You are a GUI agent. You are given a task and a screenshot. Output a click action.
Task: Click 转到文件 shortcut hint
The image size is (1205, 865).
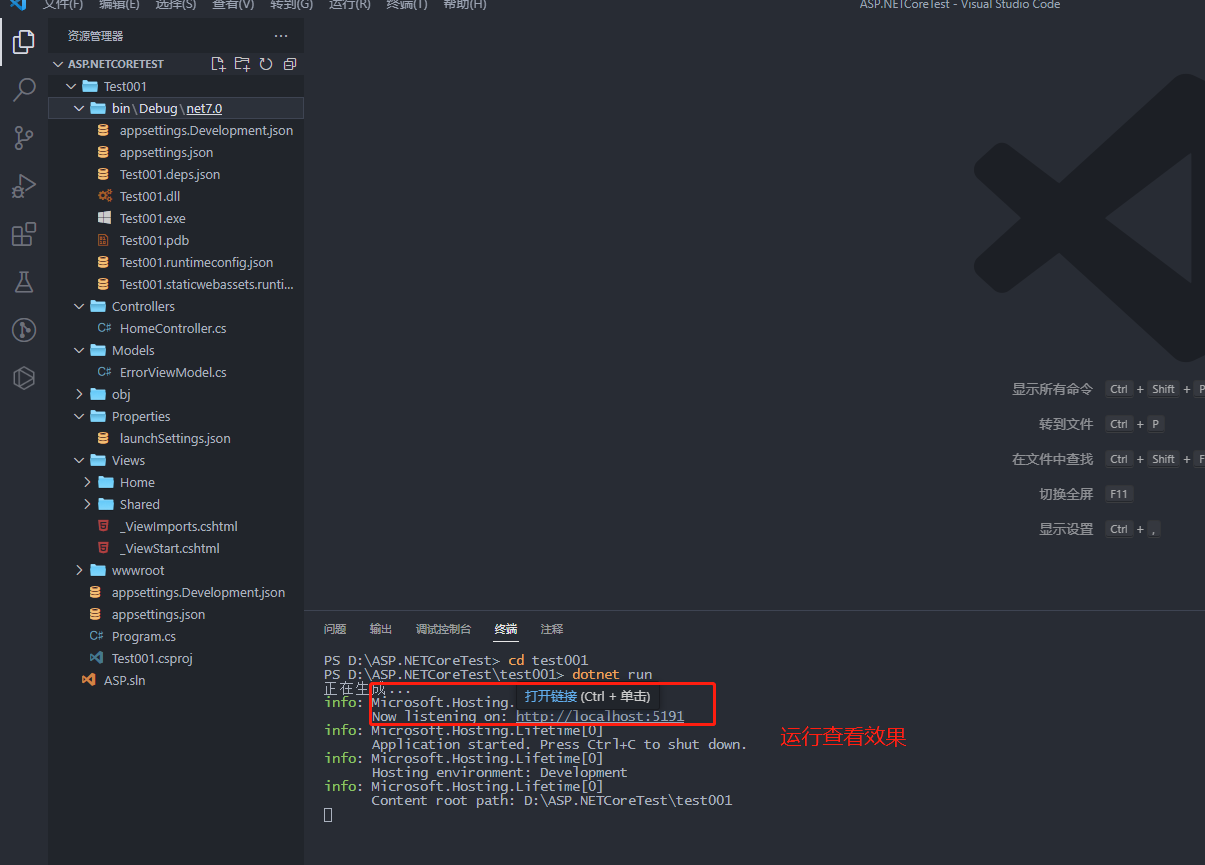click(x=1066, y=424)
